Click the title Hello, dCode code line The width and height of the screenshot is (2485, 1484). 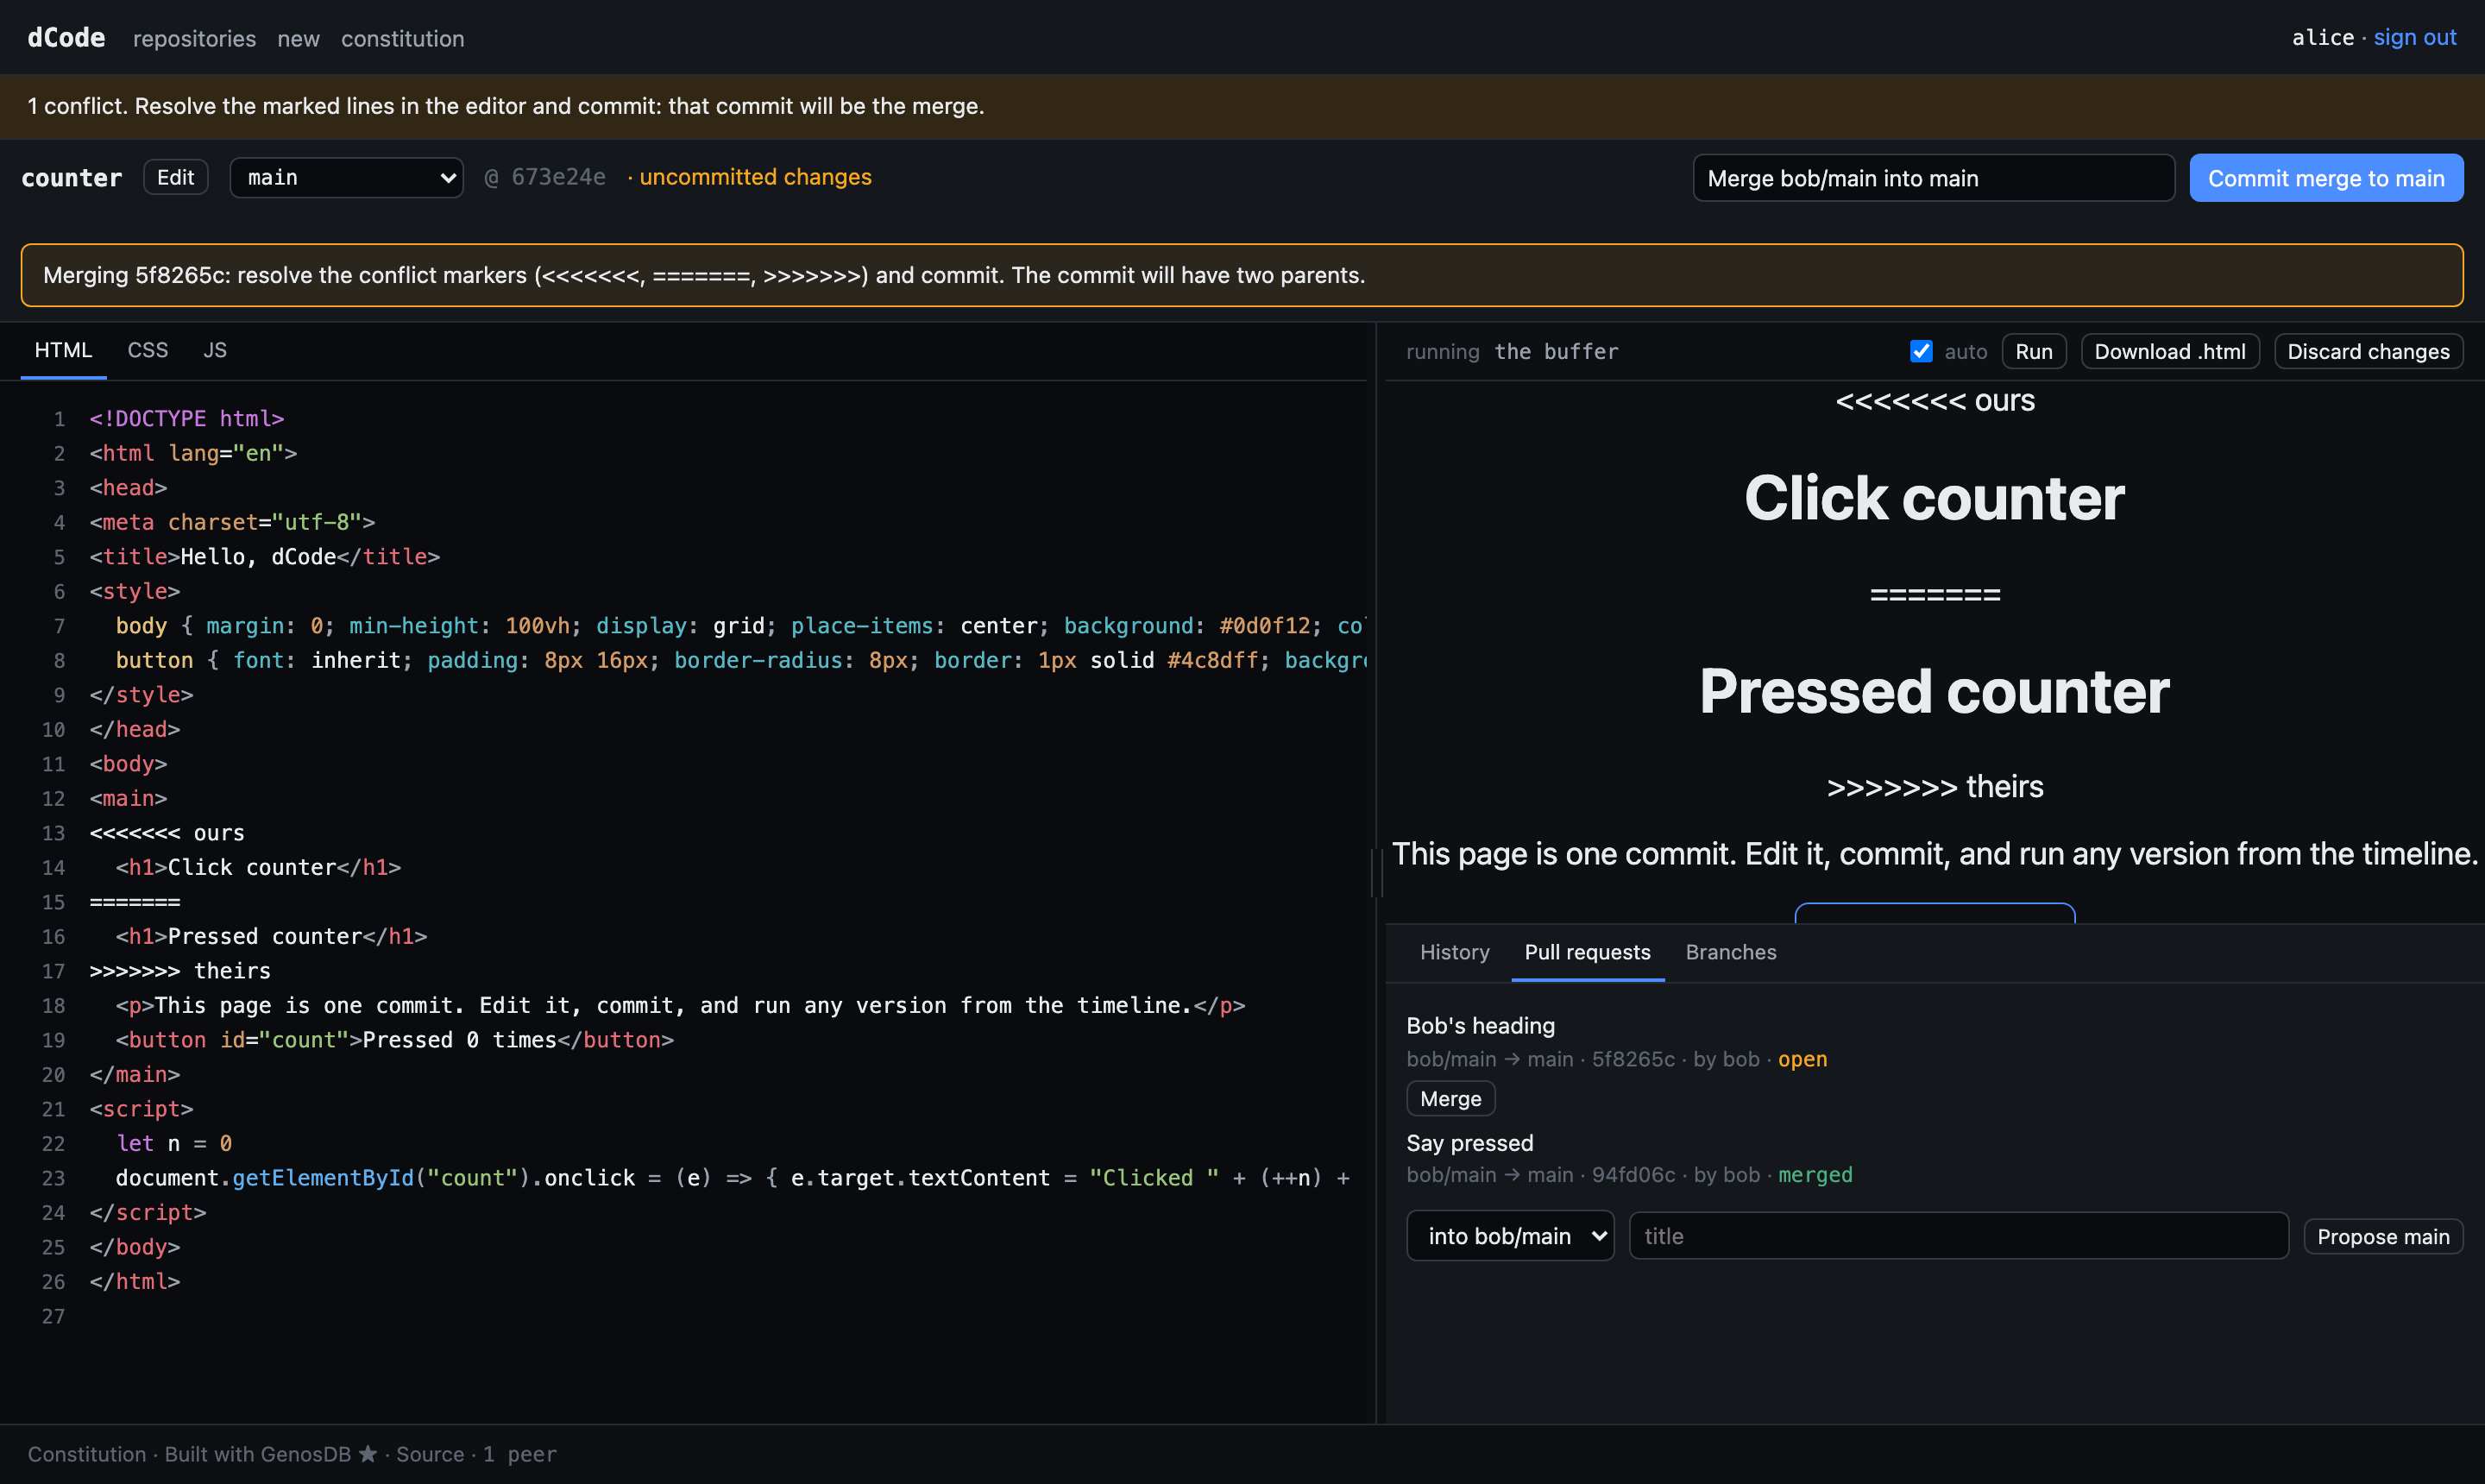pyautogui.click(x=265, y=556)
